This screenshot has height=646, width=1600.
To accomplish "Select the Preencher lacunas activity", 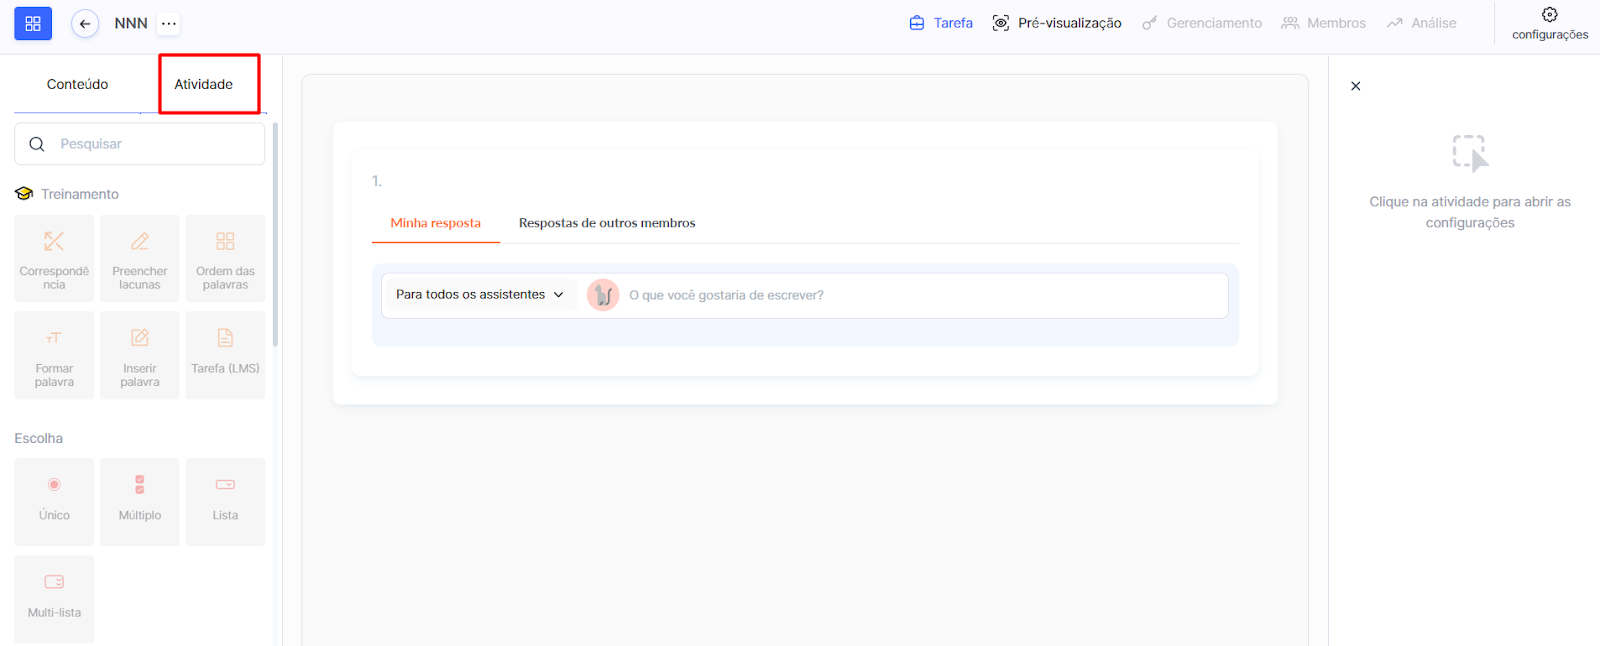I will 140,258.
